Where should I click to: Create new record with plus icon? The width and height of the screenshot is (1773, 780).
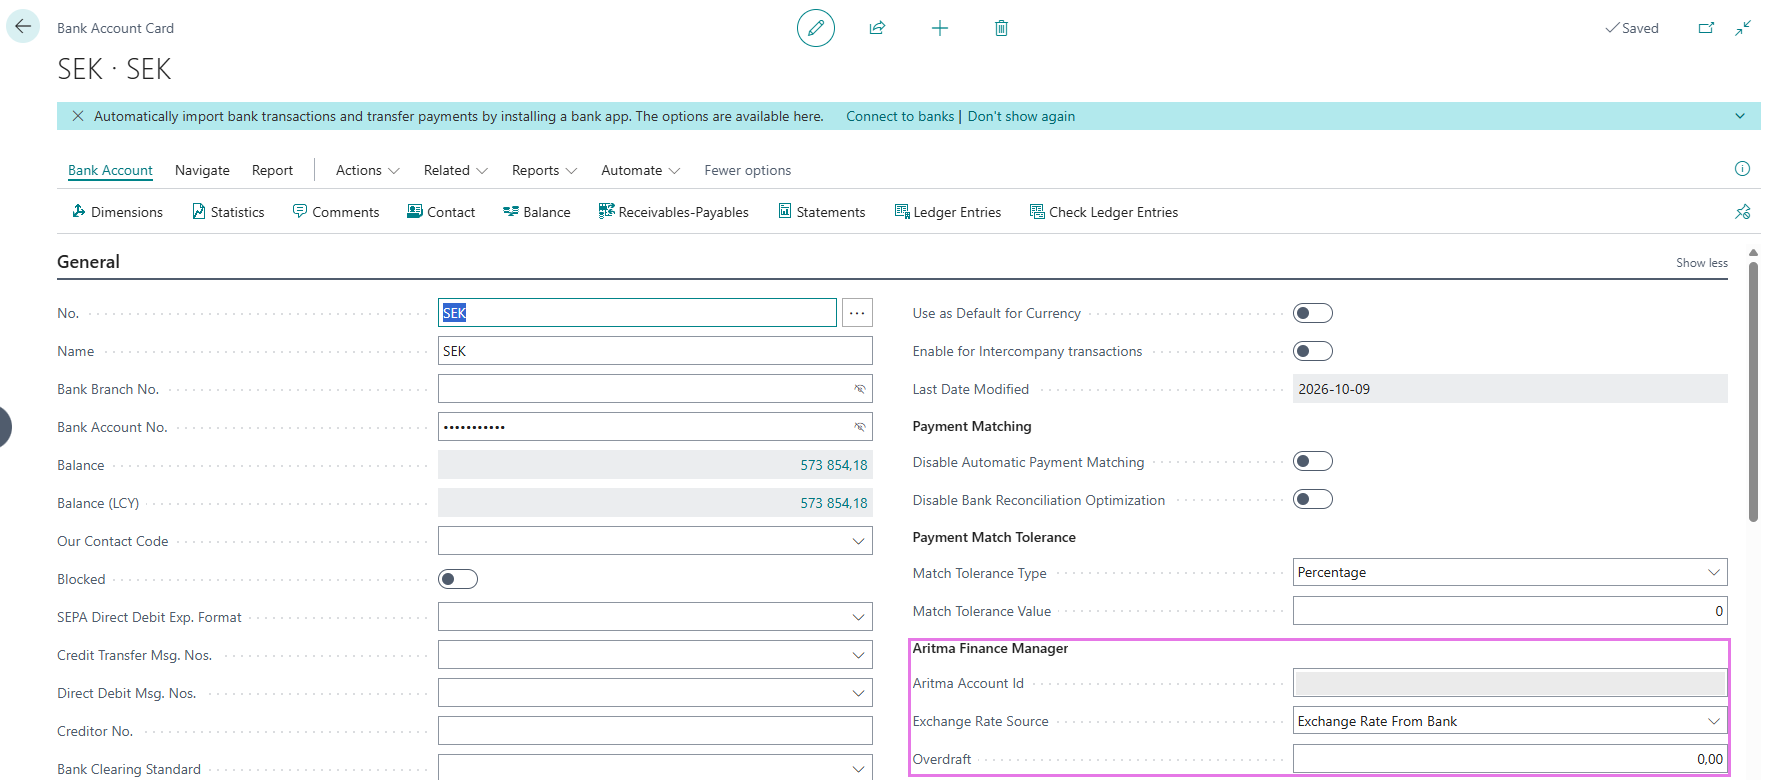(940, 28)
